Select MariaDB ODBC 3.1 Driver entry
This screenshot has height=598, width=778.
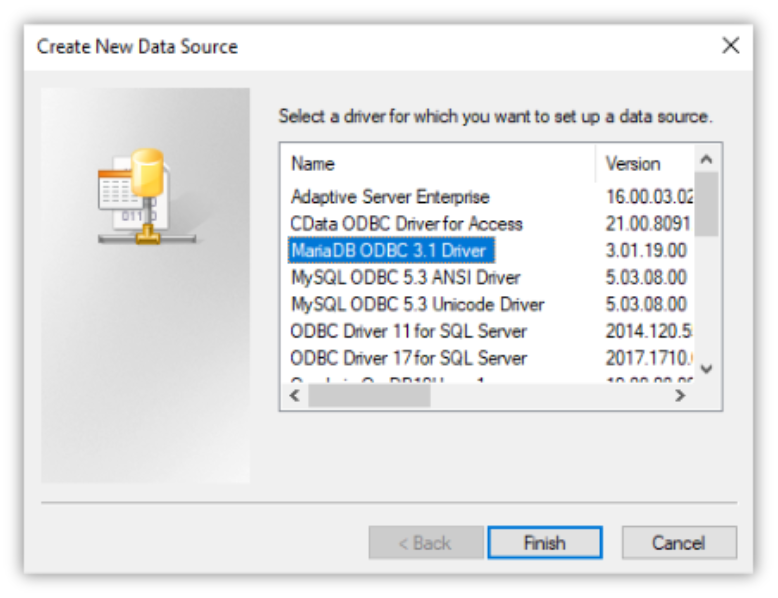tap(391, 251)
